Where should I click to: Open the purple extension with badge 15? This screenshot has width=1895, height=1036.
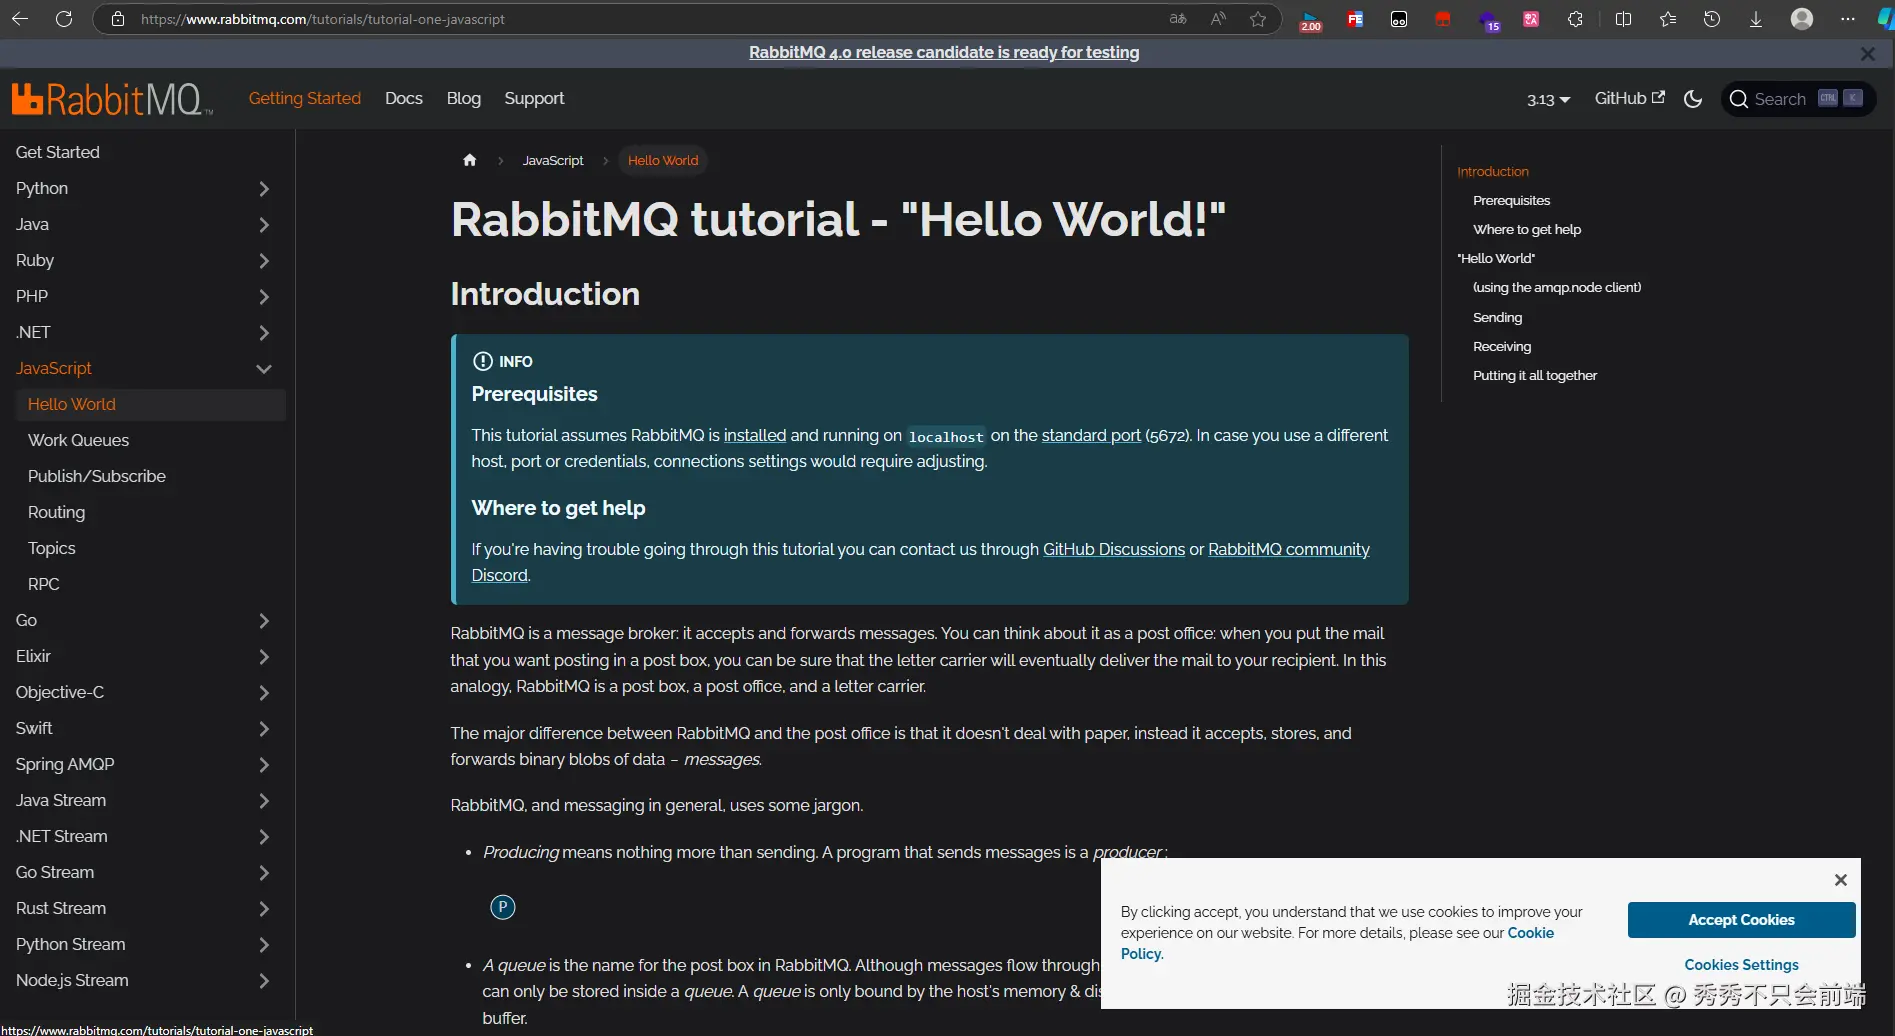click(1488, 20)
